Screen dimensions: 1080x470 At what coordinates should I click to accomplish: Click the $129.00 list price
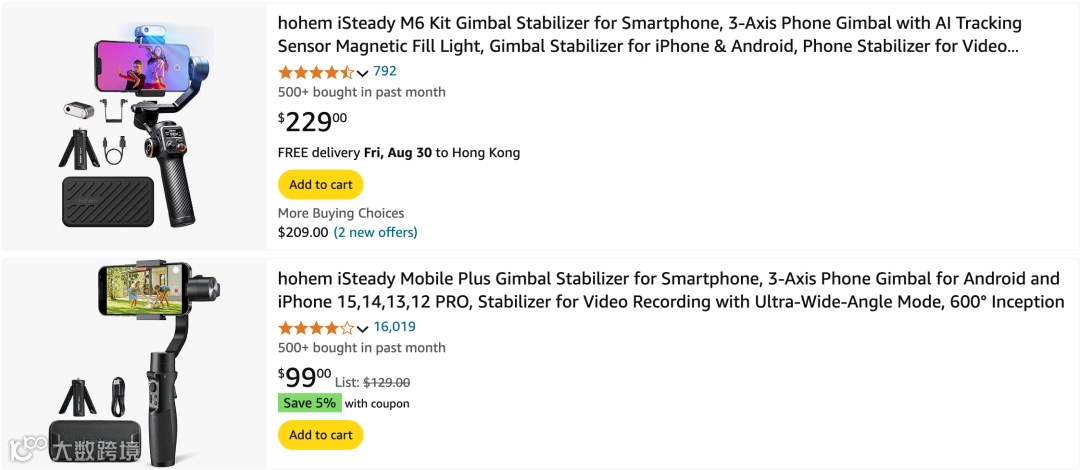tap(386, 382)
